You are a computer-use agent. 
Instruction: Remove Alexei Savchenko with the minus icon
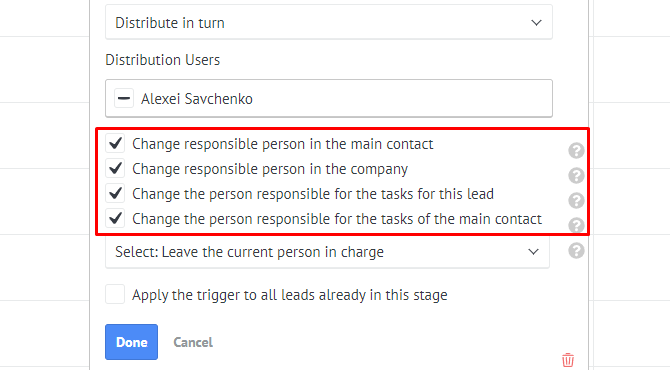[124, 99]
